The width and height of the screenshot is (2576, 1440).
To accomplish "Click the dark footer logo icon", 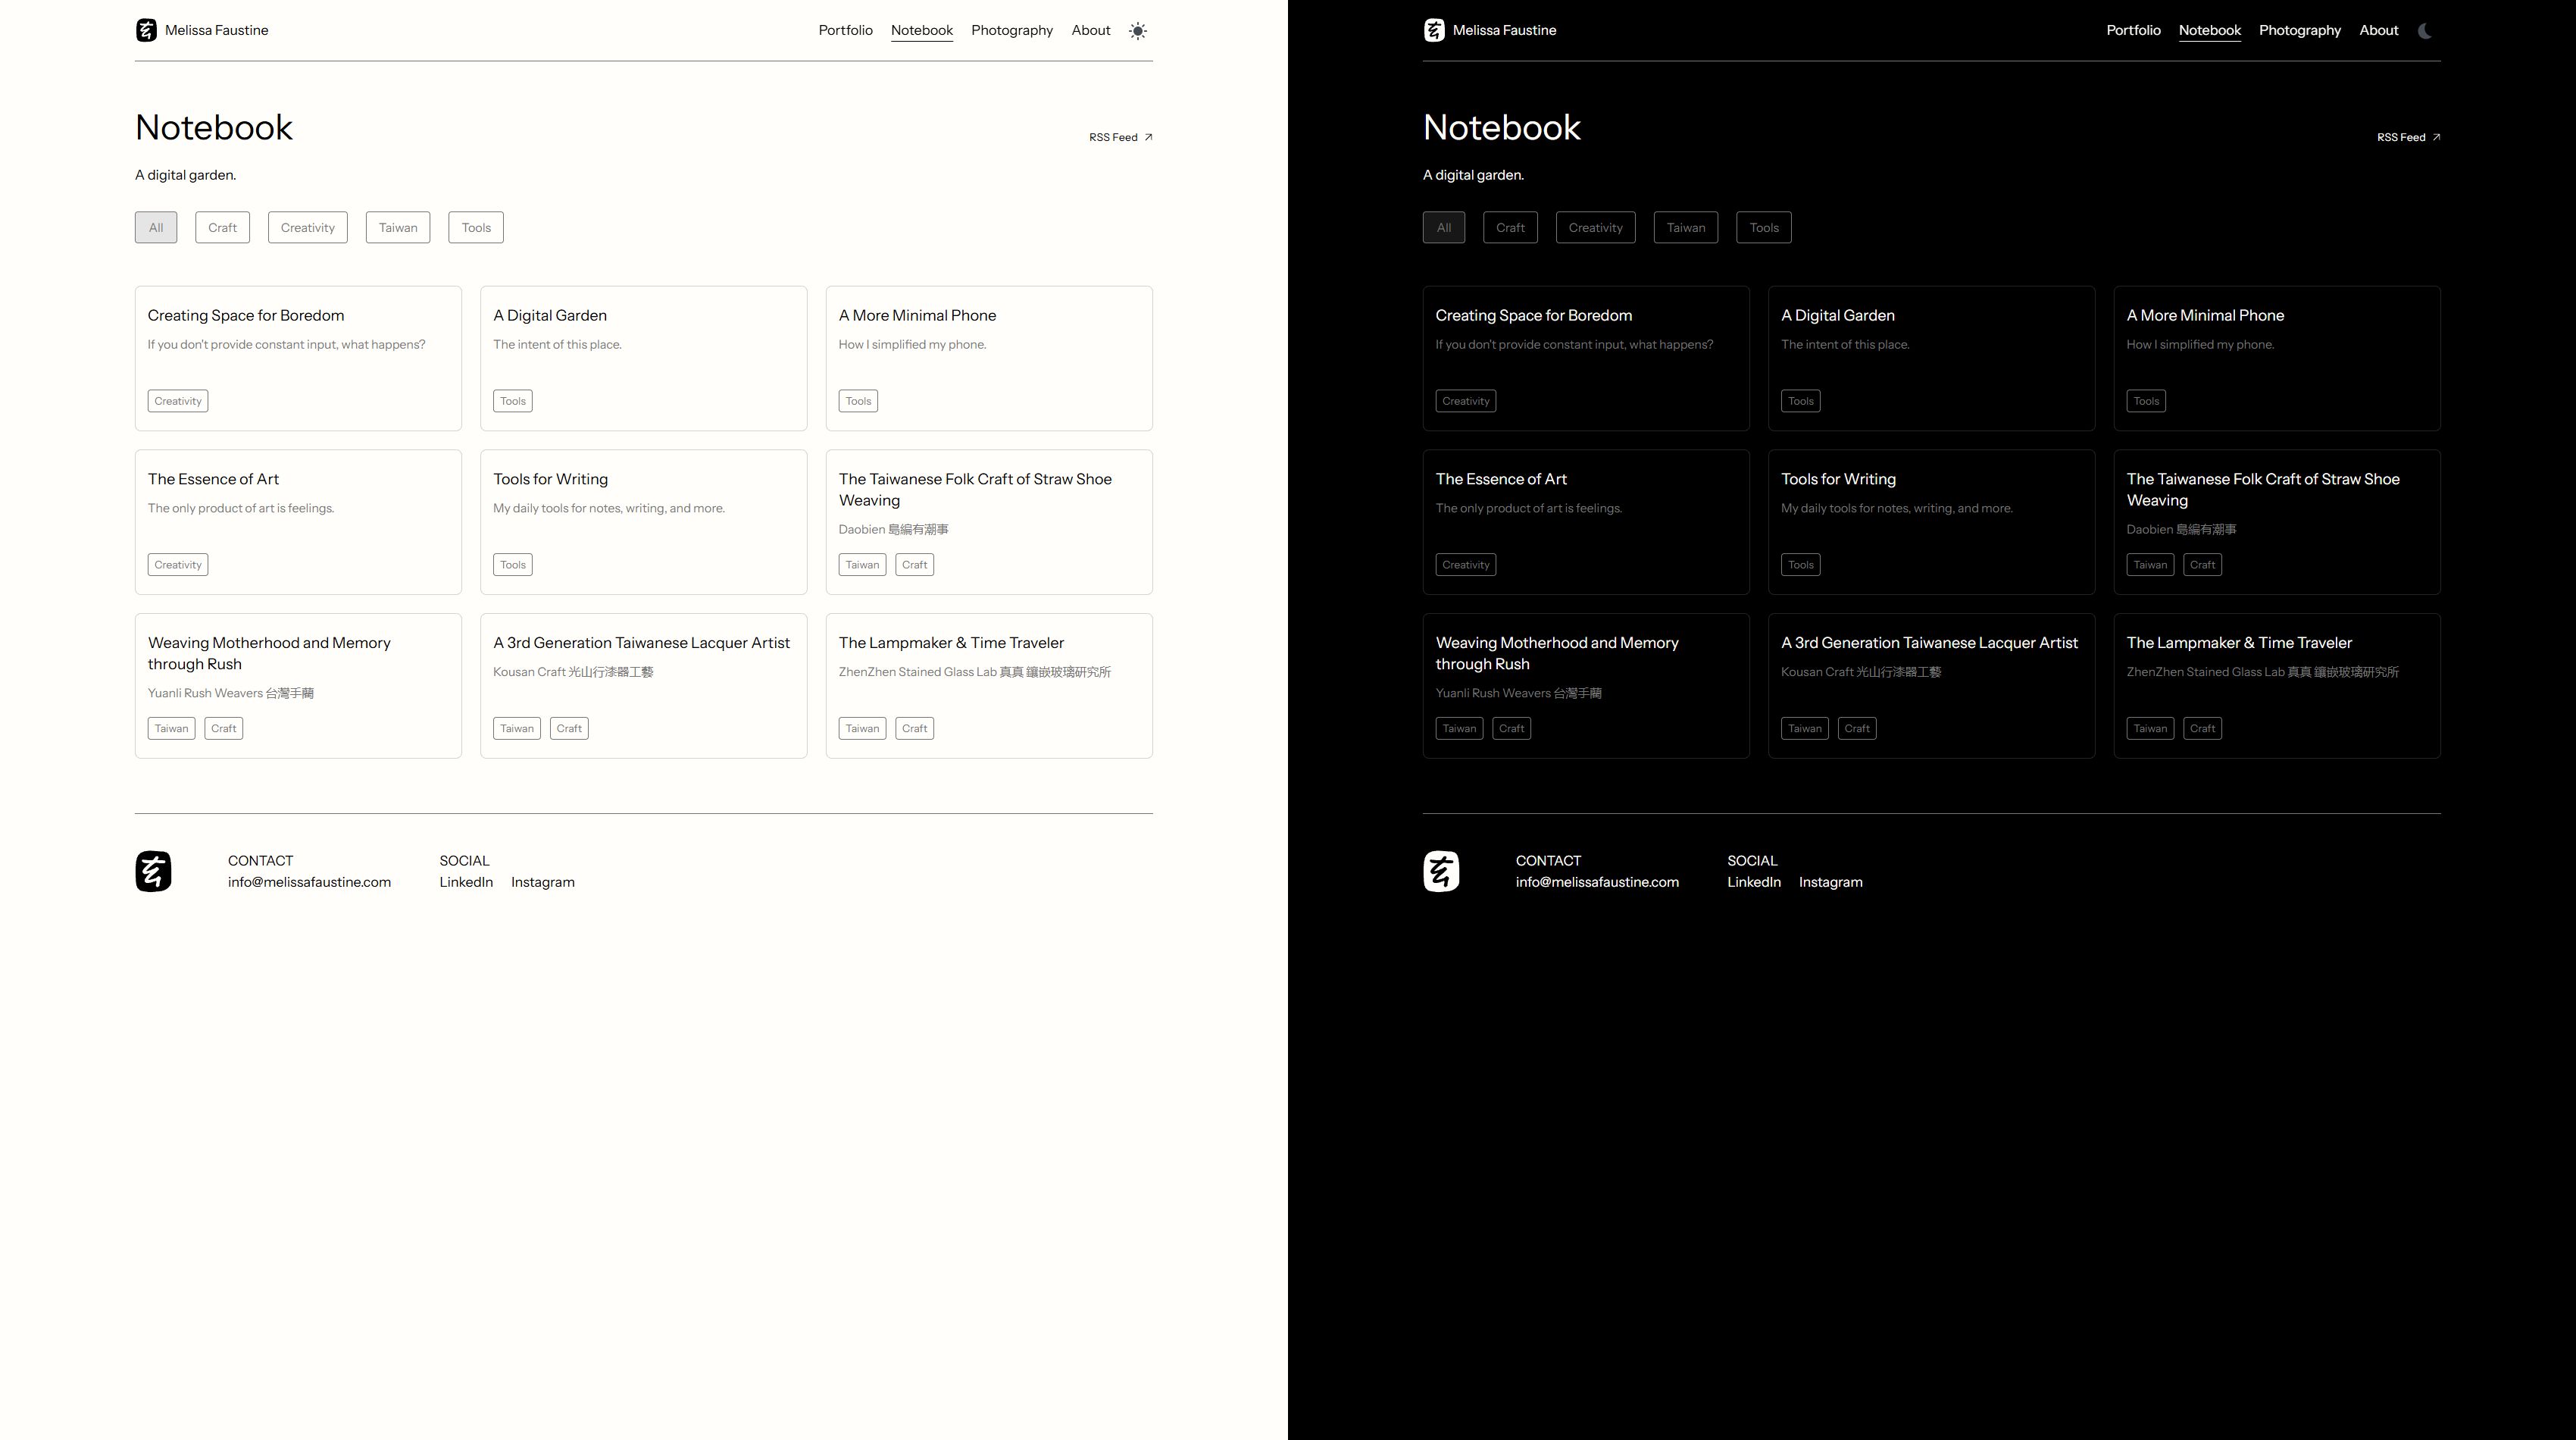I will point(1441,871).
